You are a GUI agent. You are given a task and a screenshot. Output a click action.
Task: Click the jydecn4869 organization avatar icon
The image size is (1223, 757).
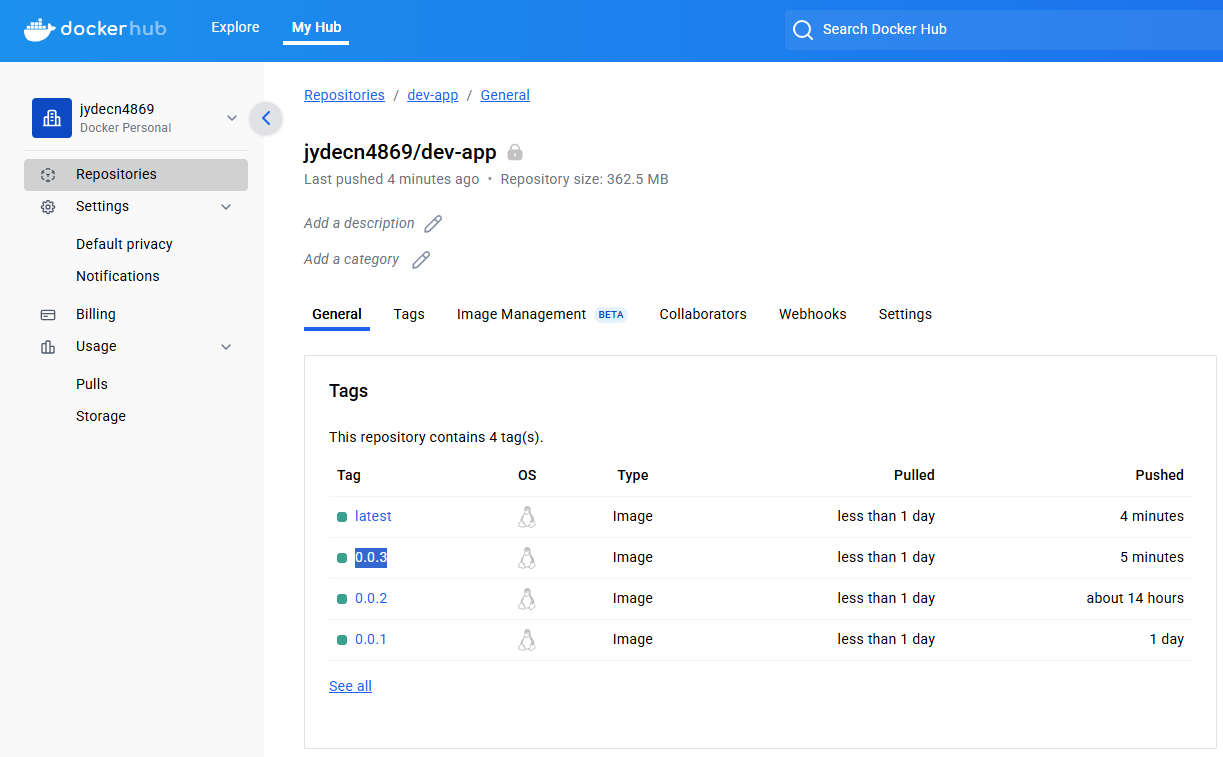[52, 118]
